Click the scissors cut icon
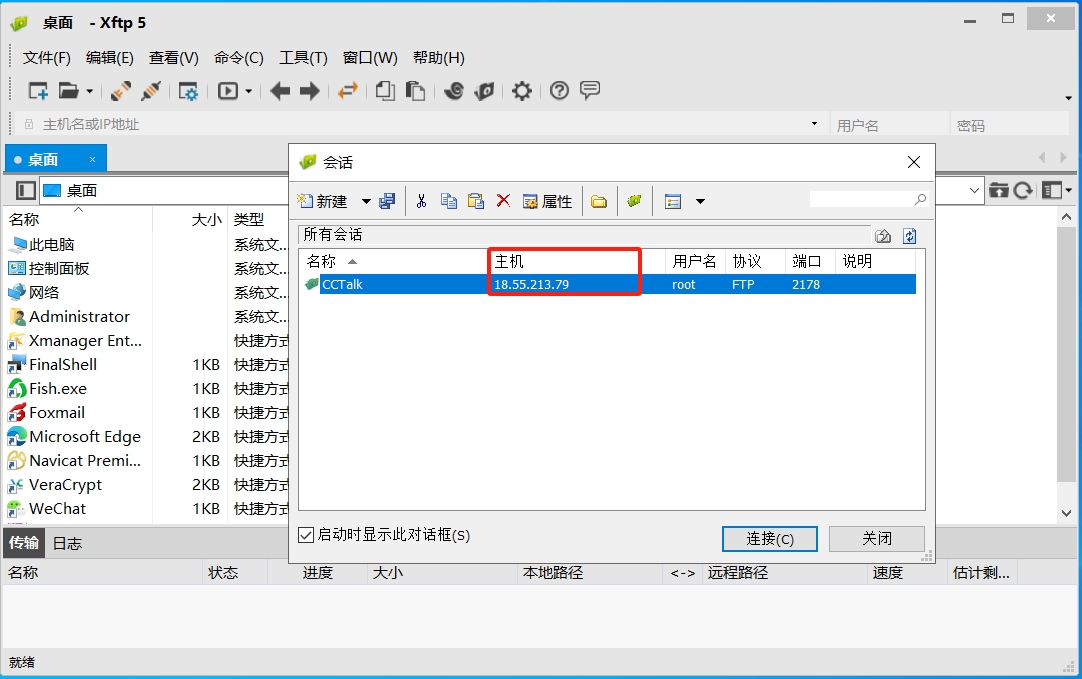 pos(422,201)
